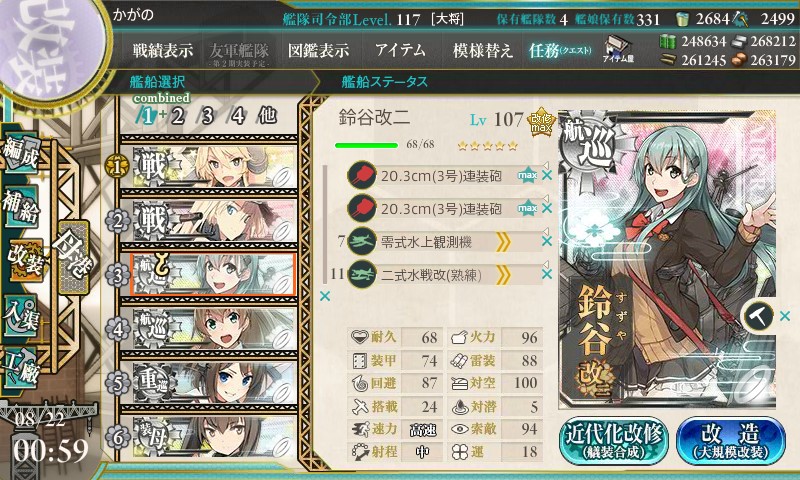
Task: Click the 改造 remodel button
Action: point(731,440)
